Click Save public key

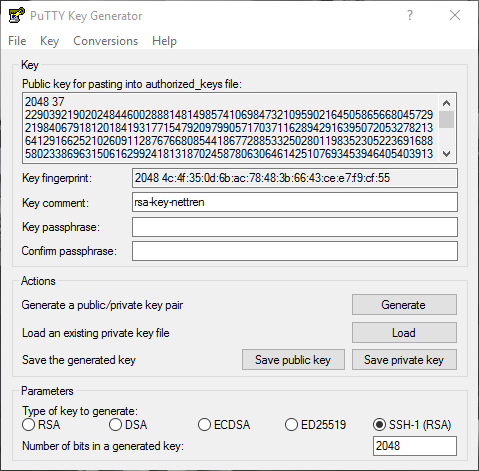(293, 360)
